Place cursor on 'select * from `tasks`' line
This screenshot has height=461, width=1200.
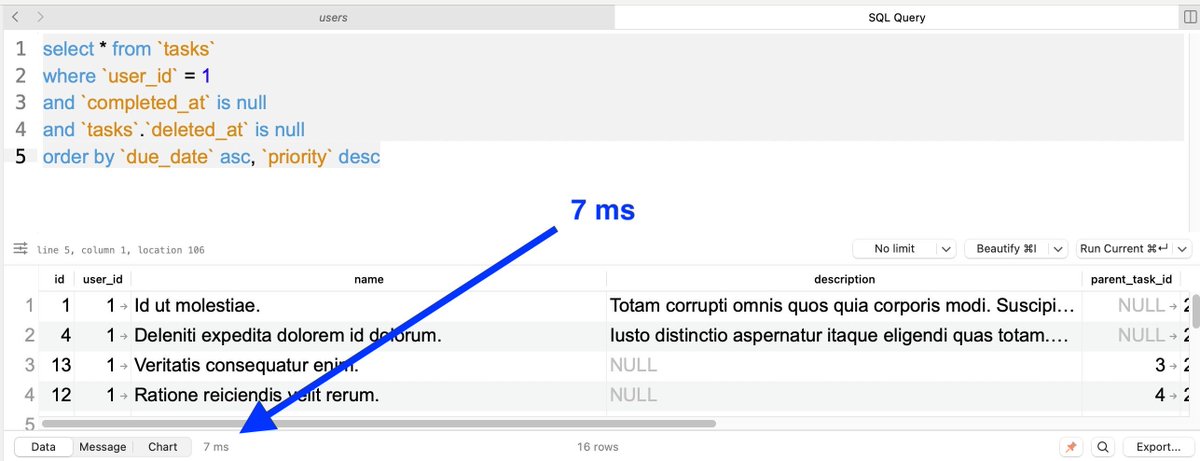click(x=129, y=48)
